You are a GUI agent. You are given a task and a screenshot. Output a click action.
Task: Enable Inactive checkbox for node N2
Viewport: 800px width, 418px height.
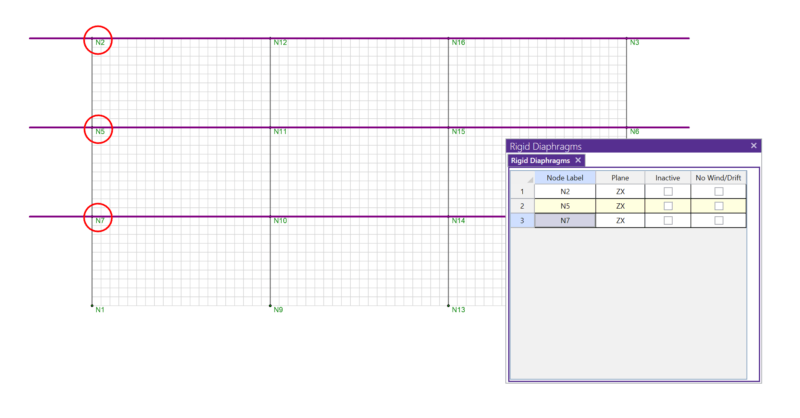[x=668, y=191]
